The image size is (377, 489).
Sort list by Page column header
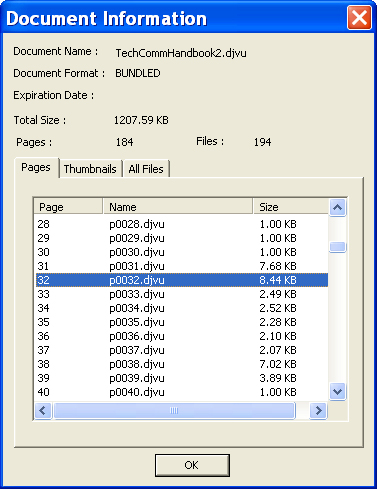[68, 207]
